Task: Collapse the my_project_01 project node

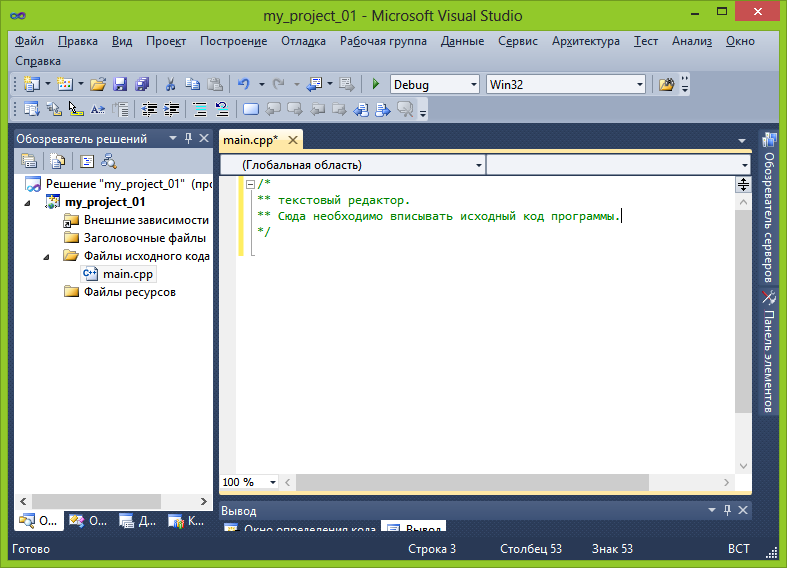Action: pos(28,203)
